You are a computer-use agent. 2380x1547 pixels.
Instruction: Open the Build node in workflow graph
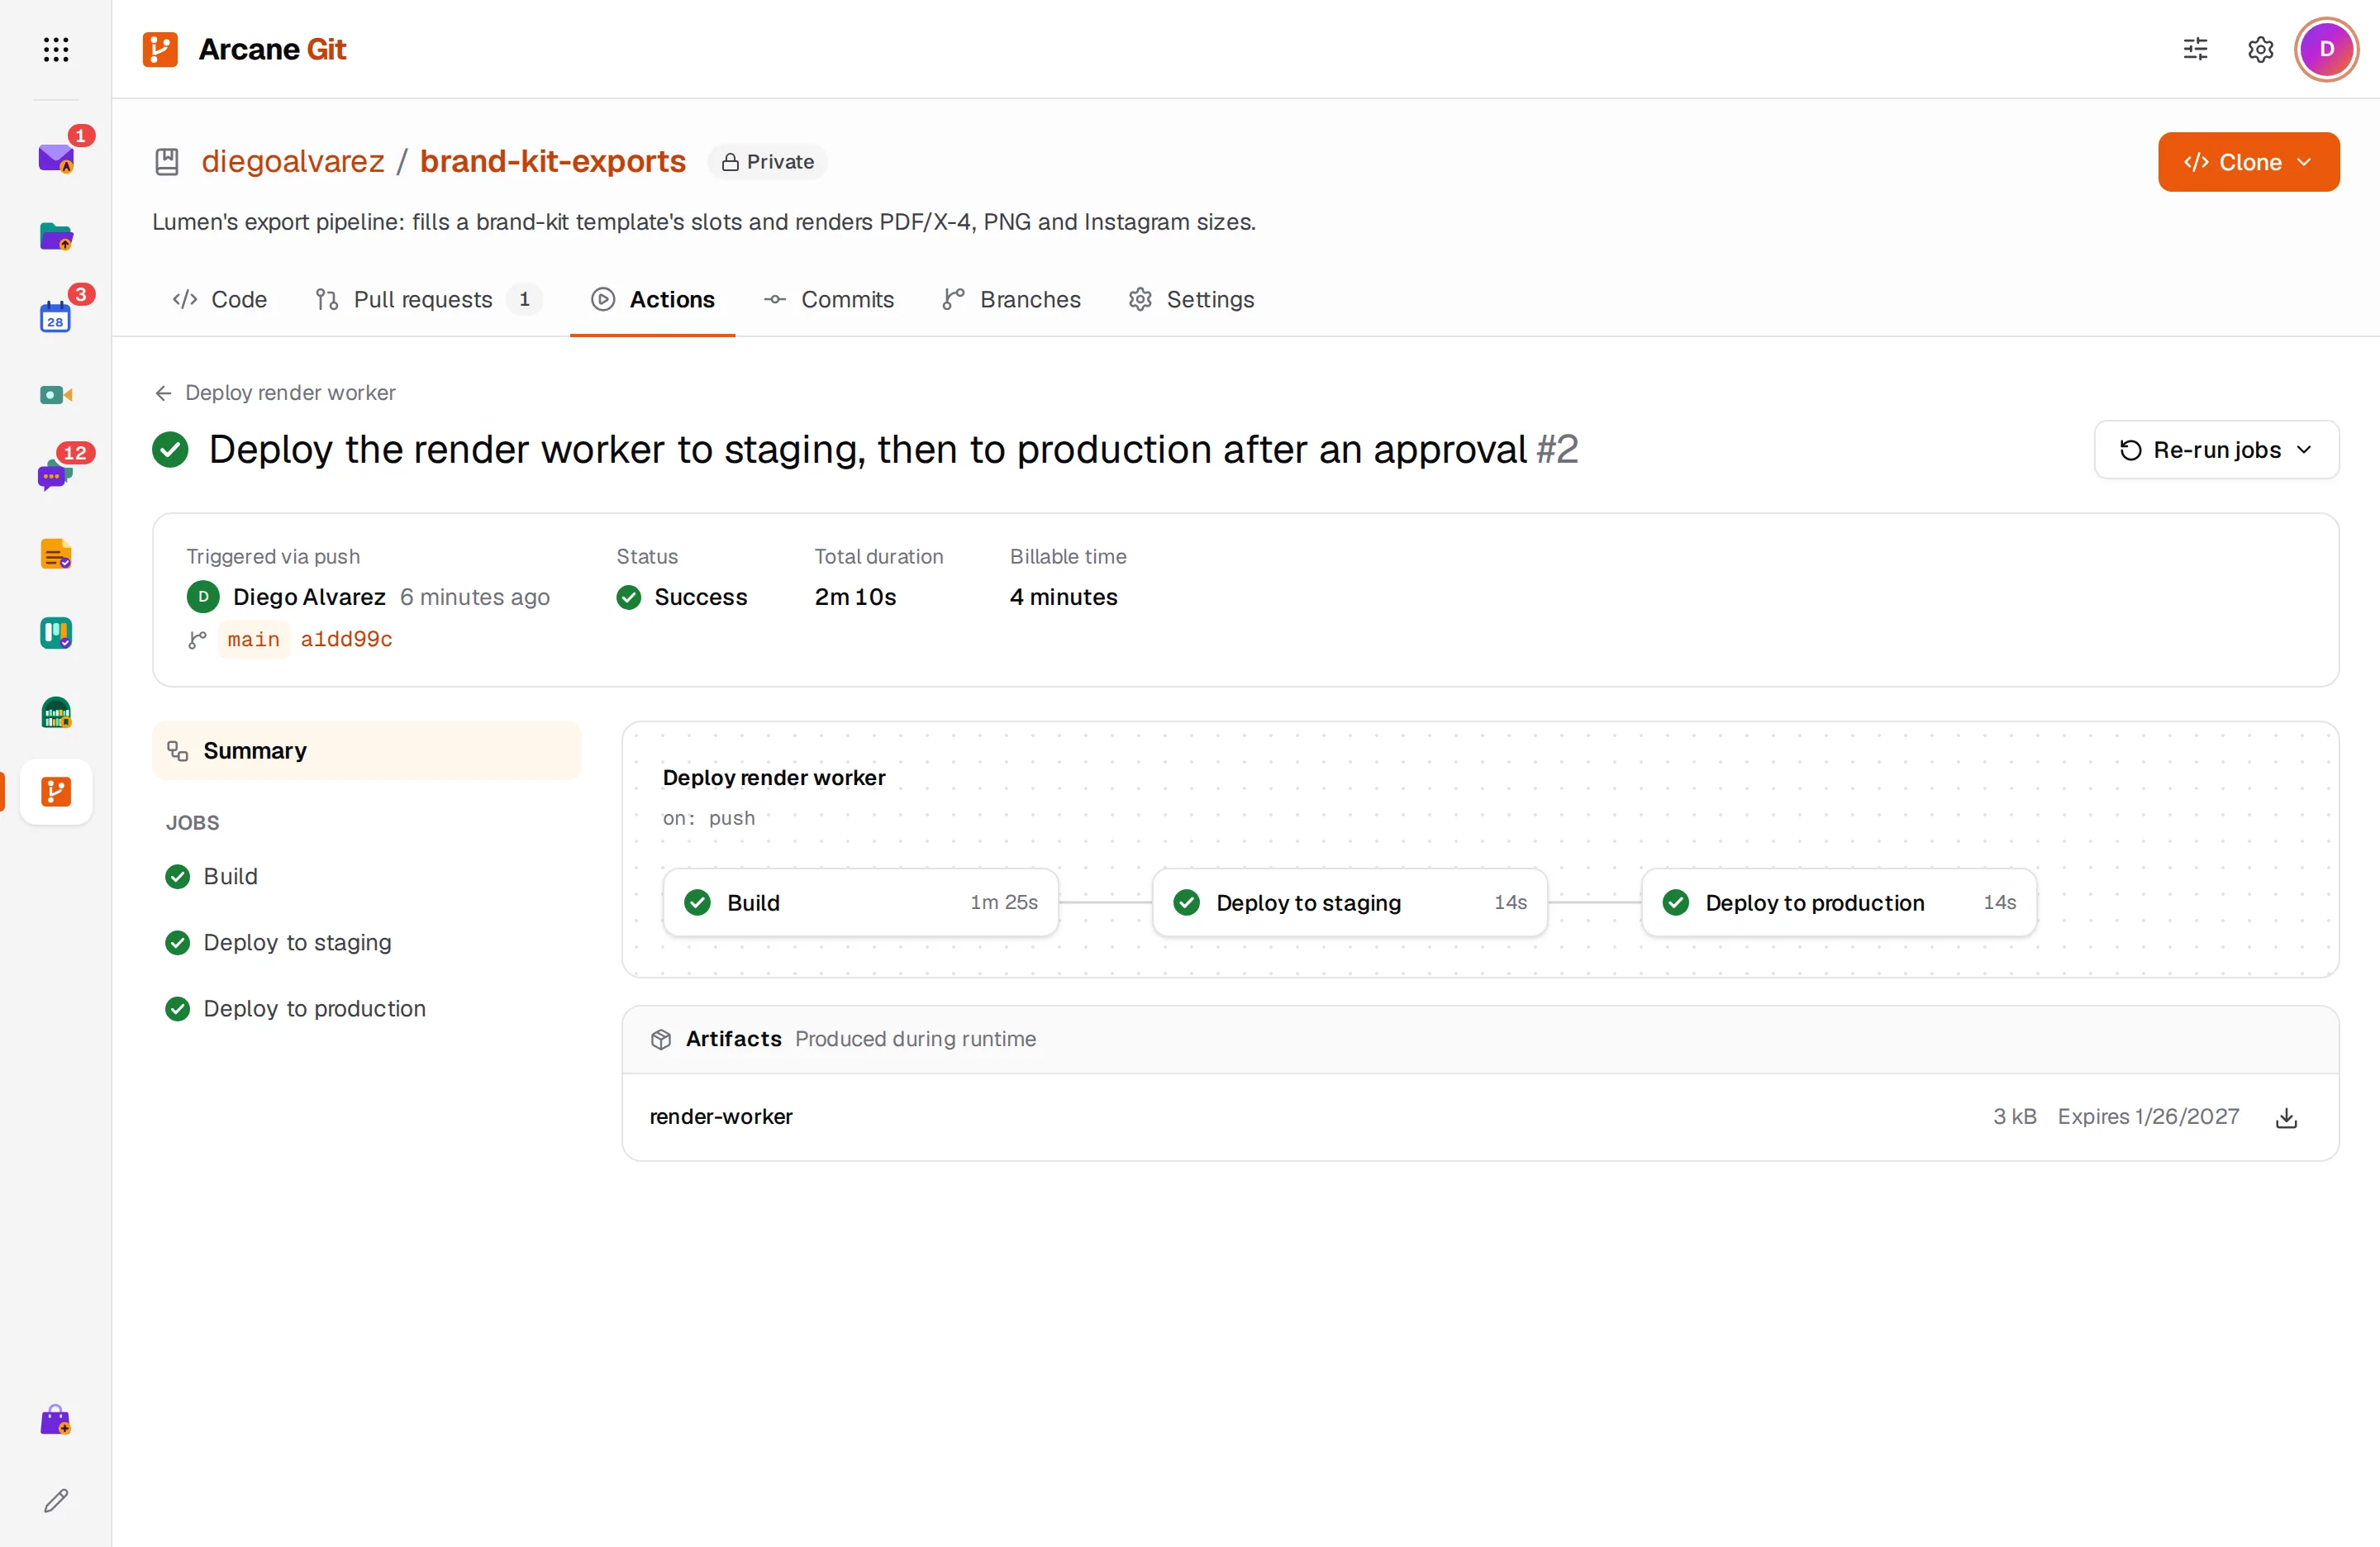click(x=860, y=902)
